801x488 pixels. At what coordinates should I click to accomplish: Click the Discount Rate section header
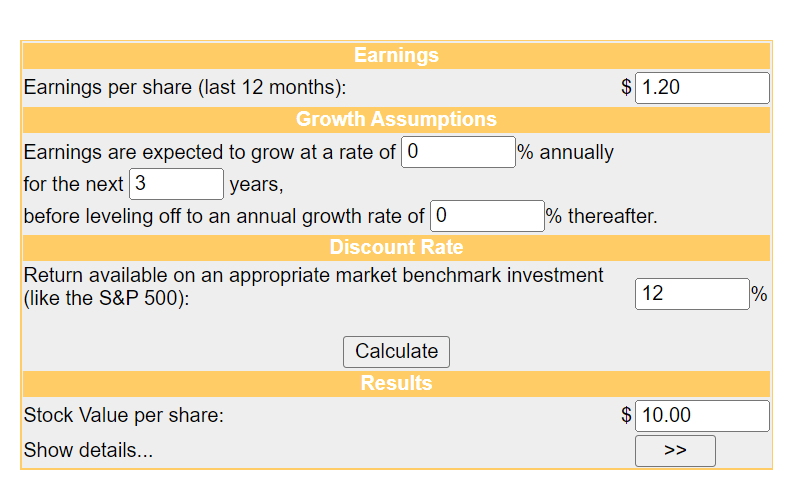396,247
